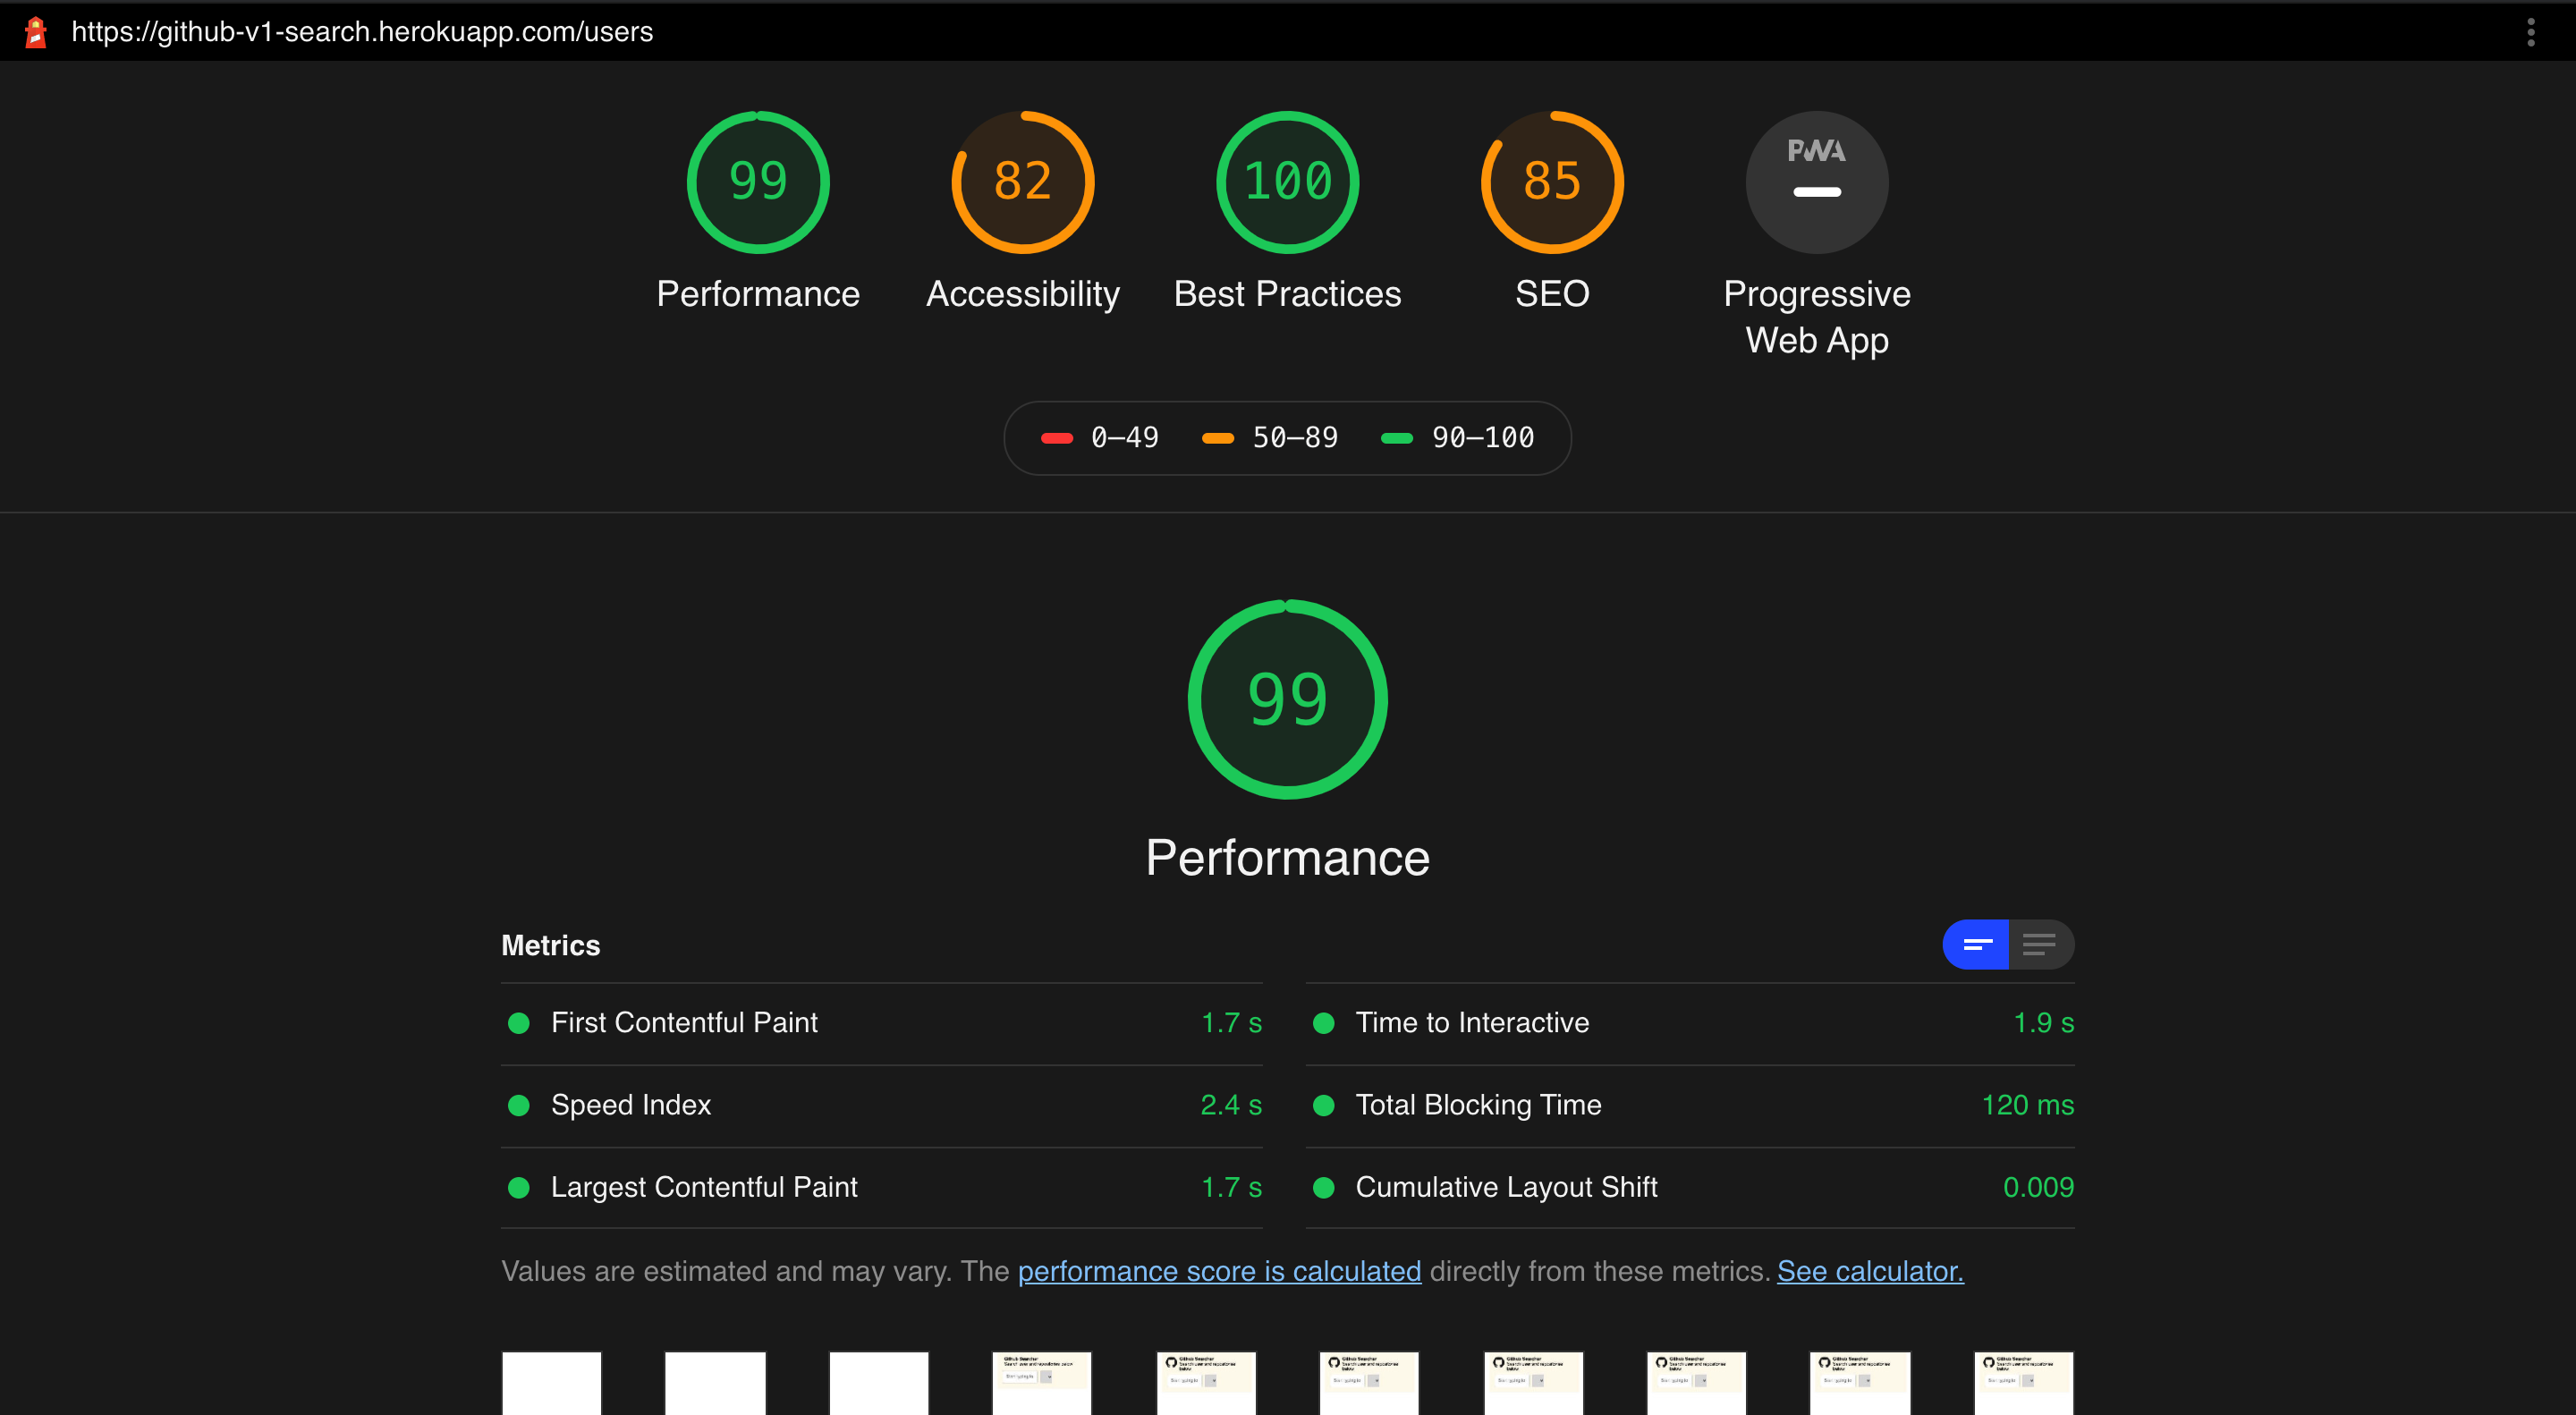
Task: Expand the Time to Interactive metric
Action: [1472, 1023]
